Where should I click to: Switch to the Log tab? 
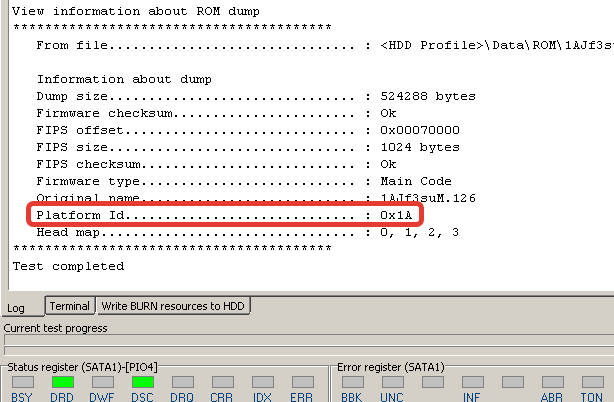click(x=16, y=307)
